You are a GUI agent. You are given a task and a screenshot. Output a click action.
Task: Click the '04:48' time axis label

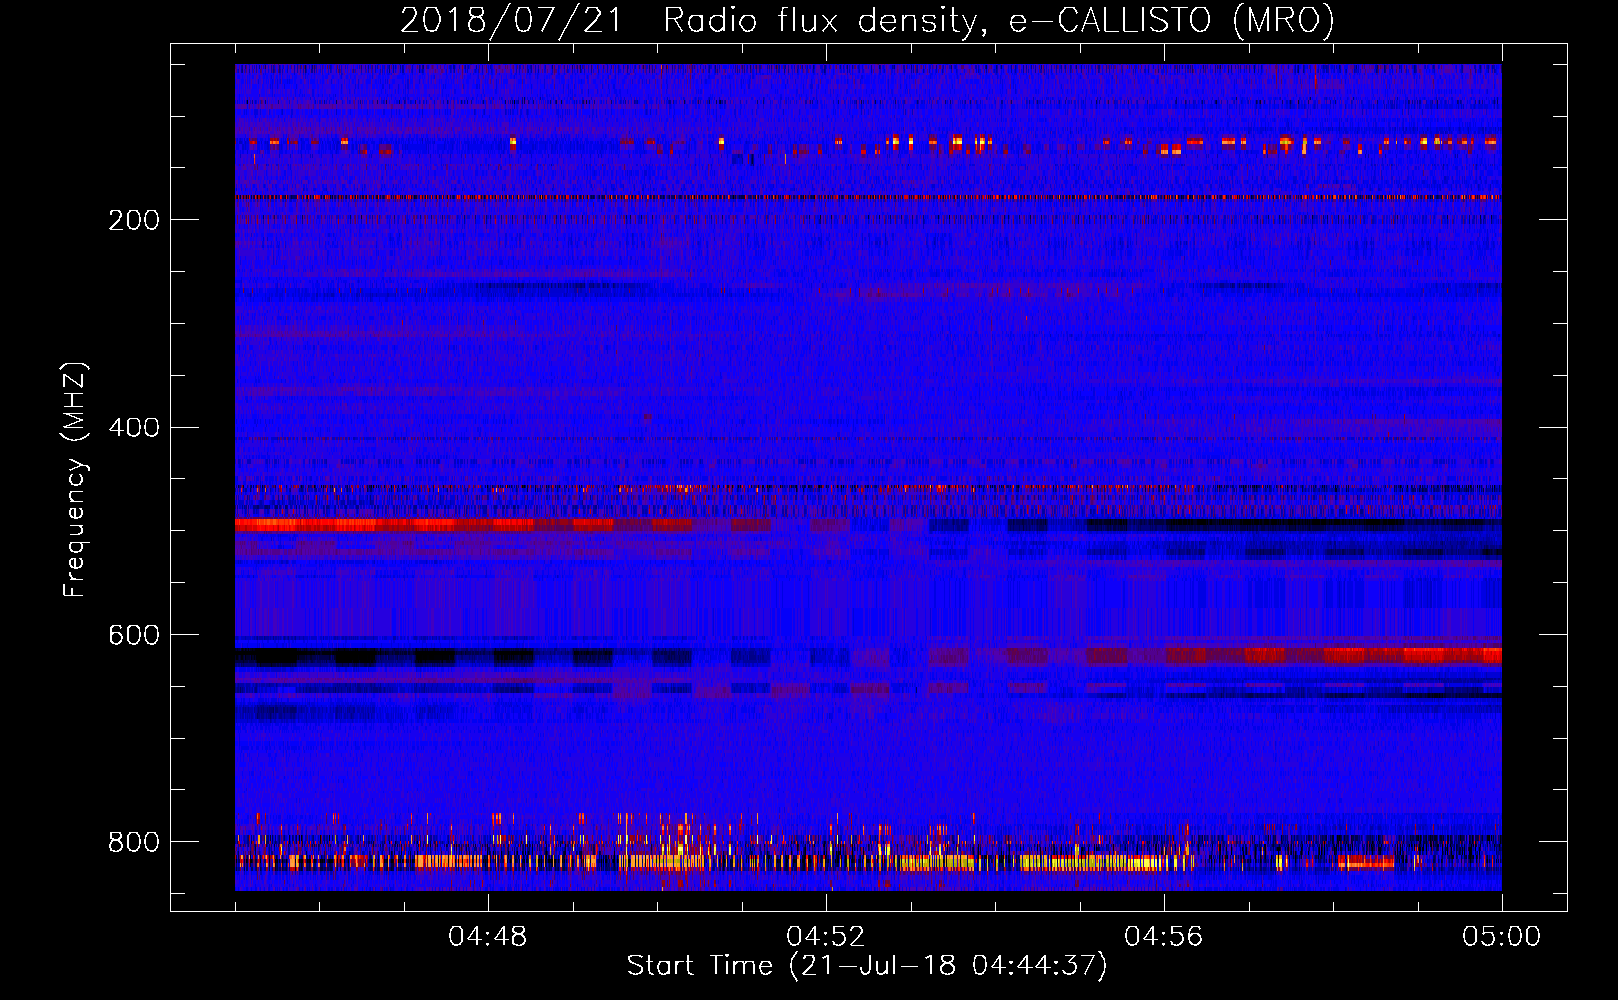point(488,937)
